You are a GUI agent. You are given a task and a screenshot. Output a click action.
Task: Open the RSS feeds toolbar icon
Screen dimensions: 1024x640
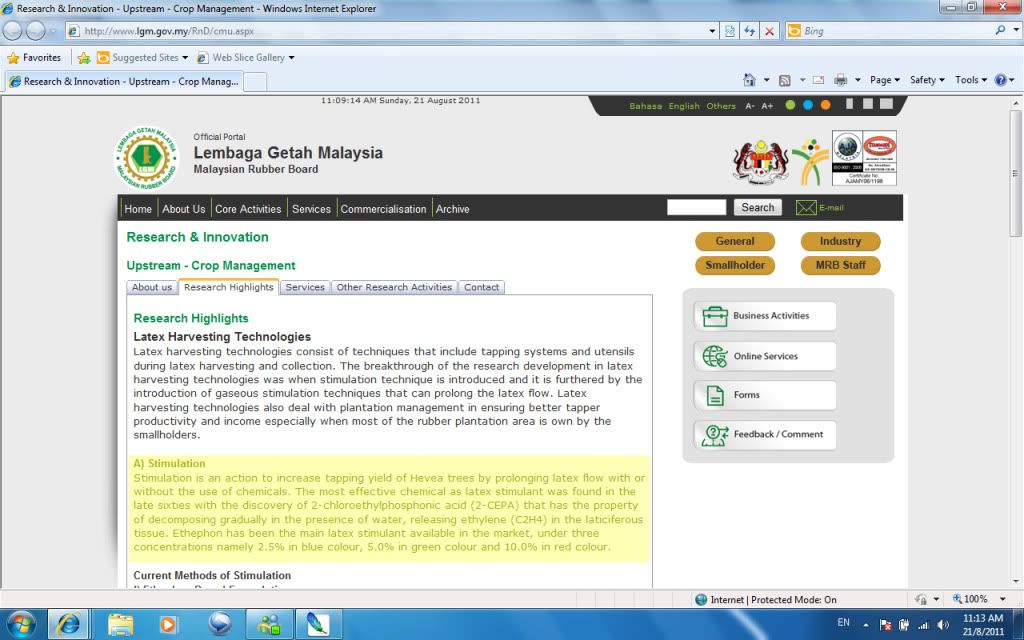[785, 80]
